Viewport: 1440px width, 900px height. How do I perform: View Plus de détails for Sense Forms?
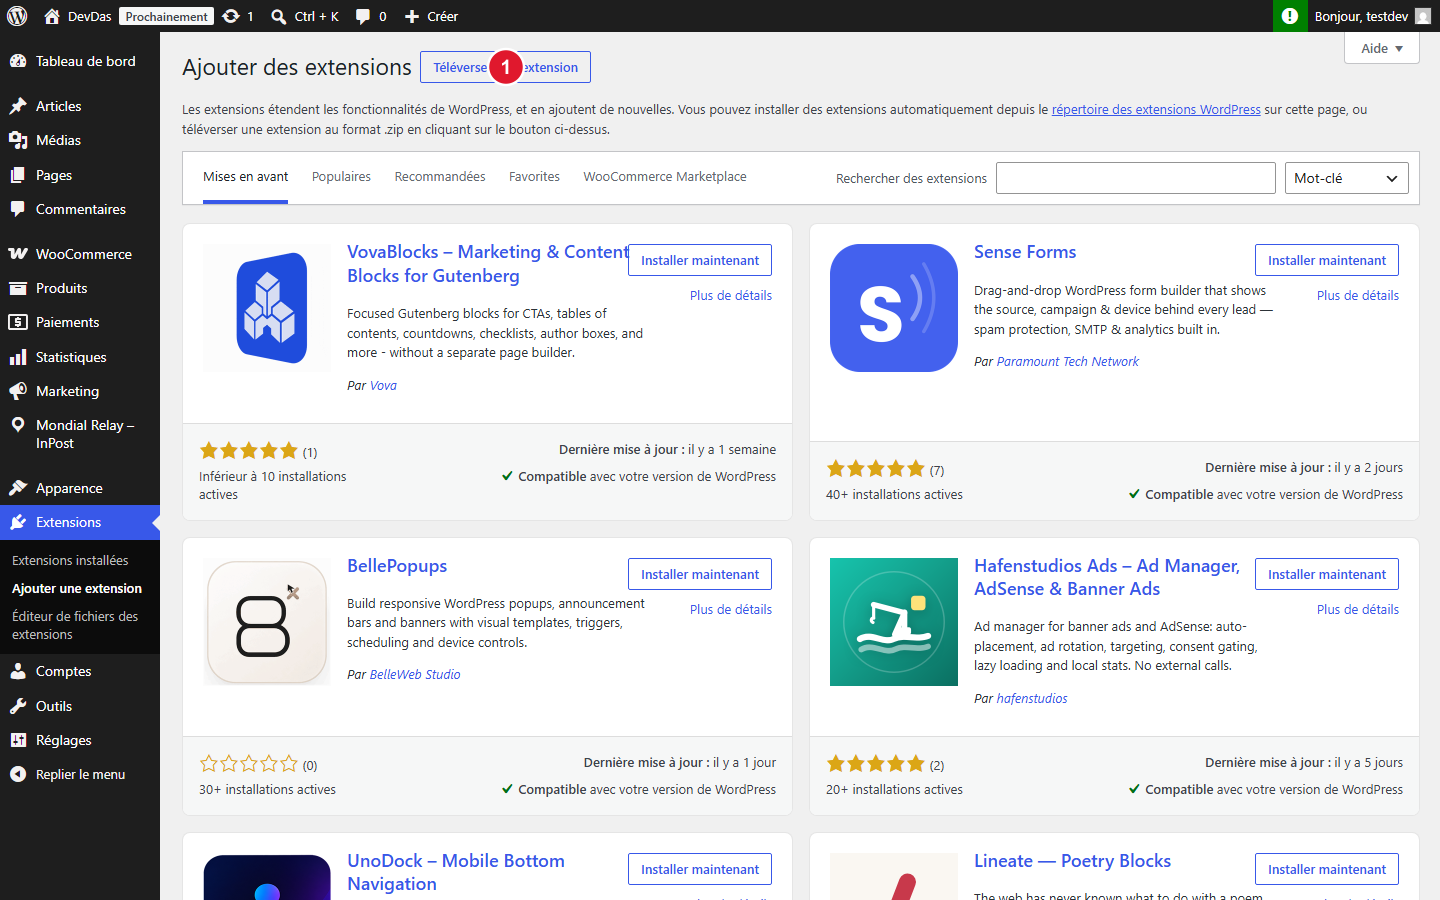coord(1358,295)
